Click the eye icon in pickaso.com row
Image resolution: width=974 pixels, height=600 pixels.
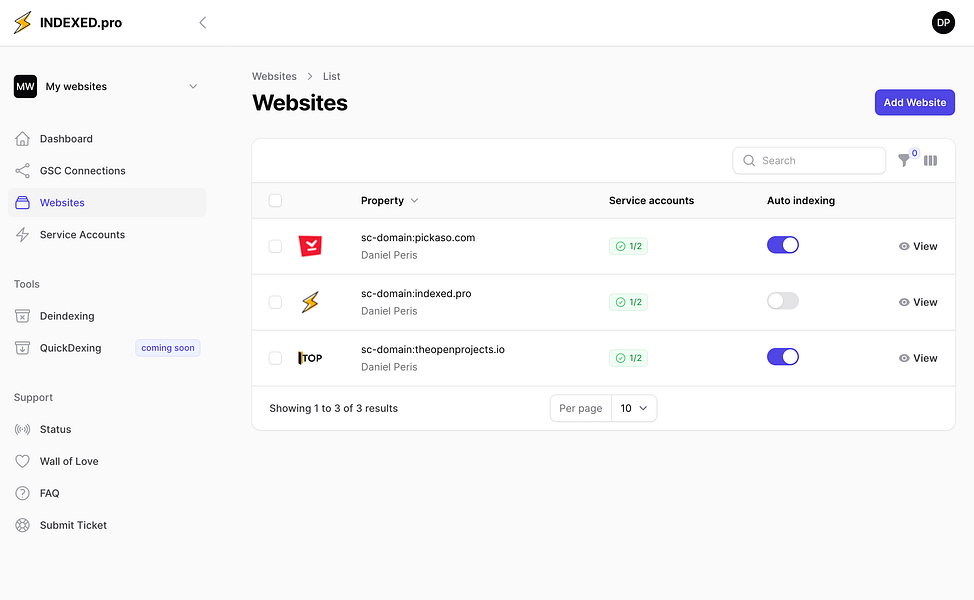(904, 246)
